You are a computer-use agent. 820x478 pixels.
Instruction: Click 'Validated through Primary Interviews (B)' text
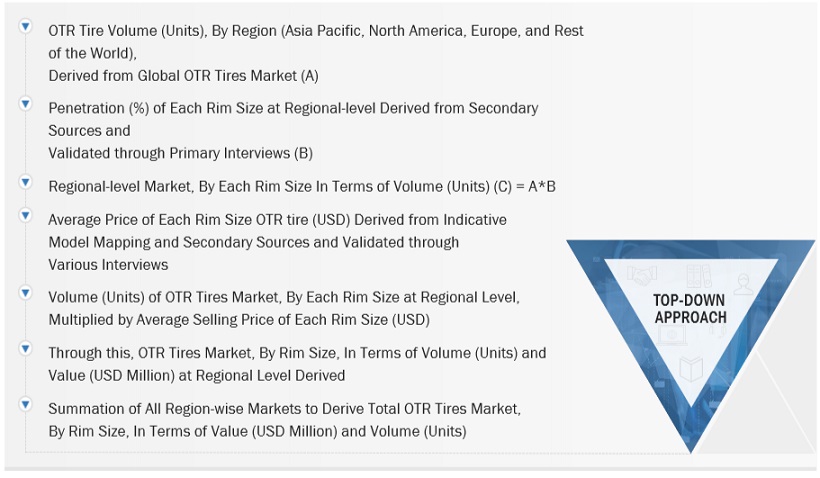click(180, 153)
